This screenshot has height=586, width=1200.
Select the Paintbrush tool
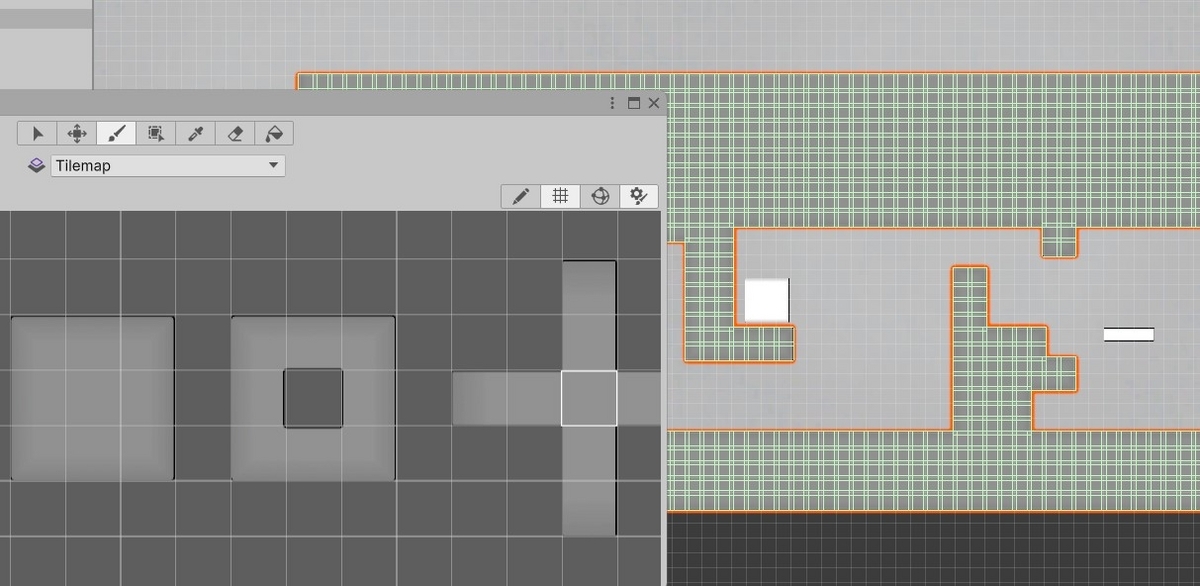[x=116, y=133]
